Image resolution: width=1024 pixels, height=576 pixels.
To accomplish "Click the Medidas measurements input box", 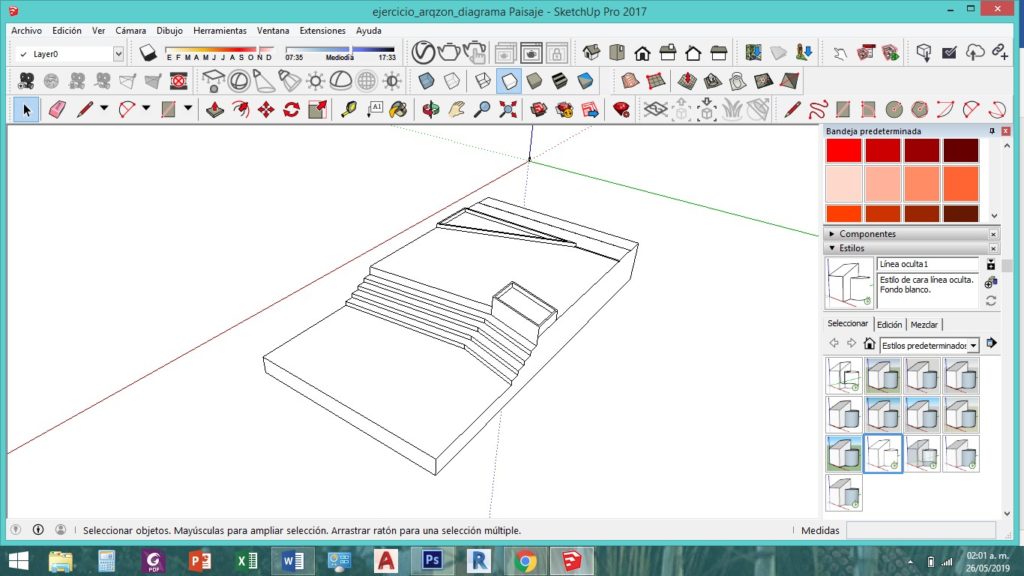I will (x=921, y=530).
